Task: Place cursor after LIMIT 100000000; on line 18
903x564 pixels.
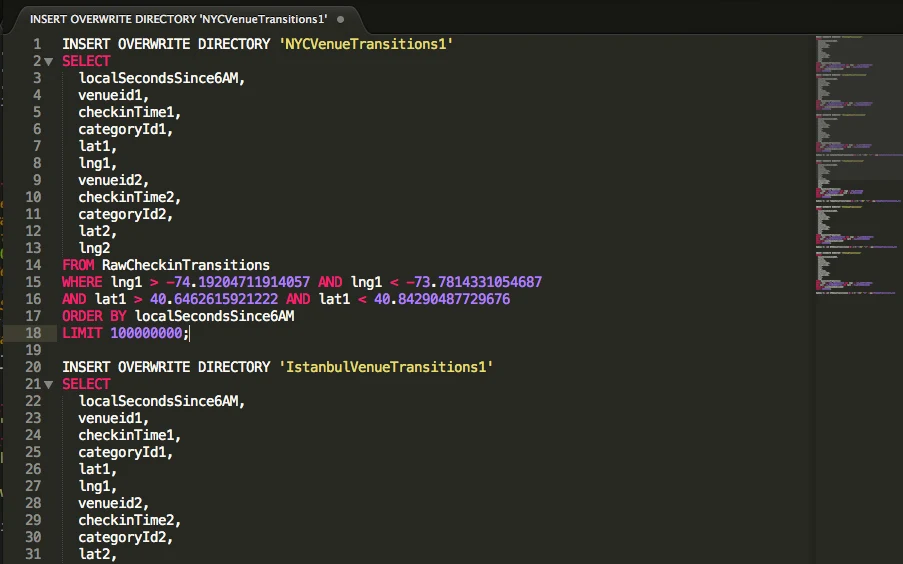Action: pyautogui.click(x=189, y=332)
